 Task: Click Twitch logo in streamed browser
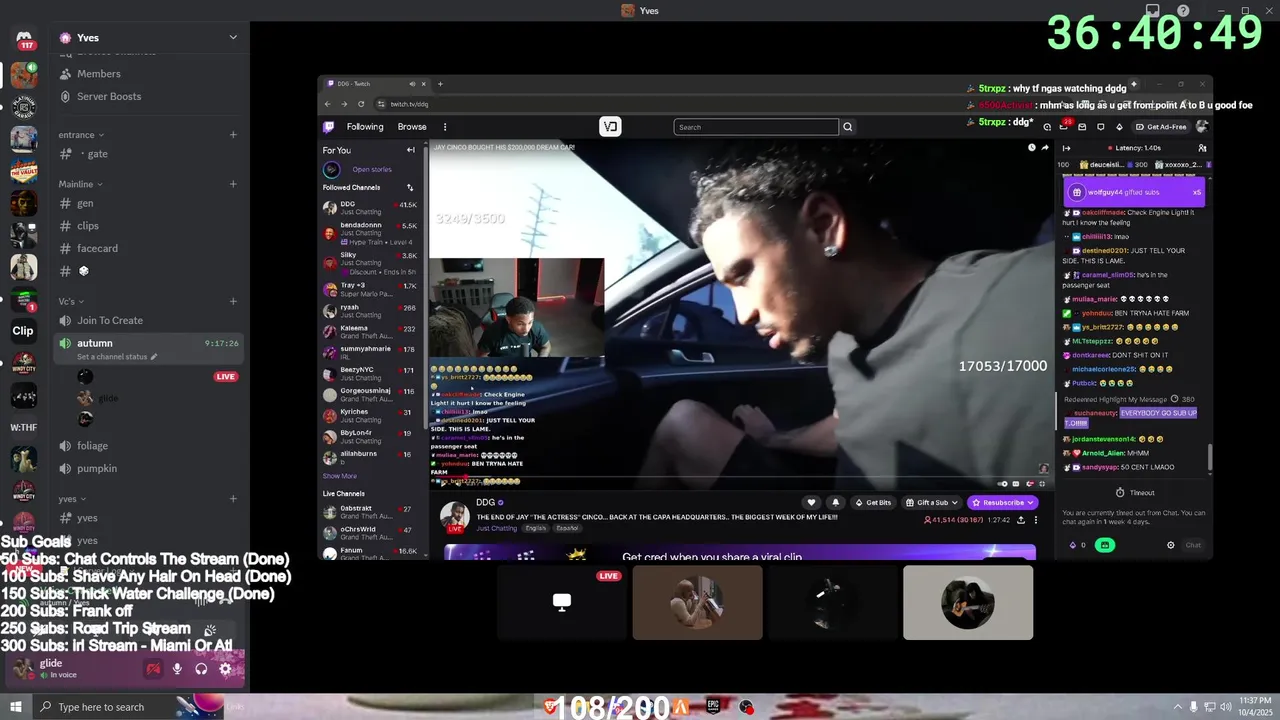point(328,127)
